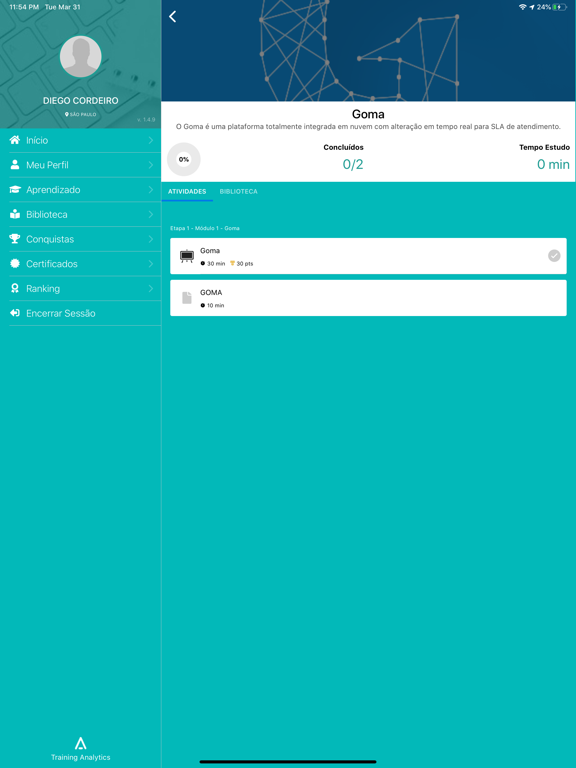
Task: Click the document icon on the GOMA activity
Action: click(187, 298)
